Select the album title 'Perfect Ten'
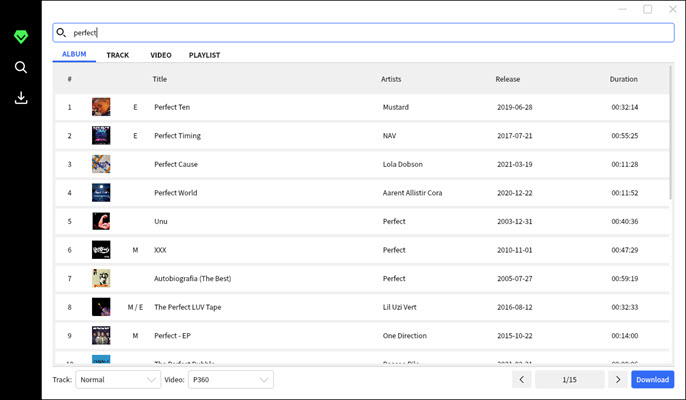The width and height of the screenshot is (686, 400). [172, 107]
